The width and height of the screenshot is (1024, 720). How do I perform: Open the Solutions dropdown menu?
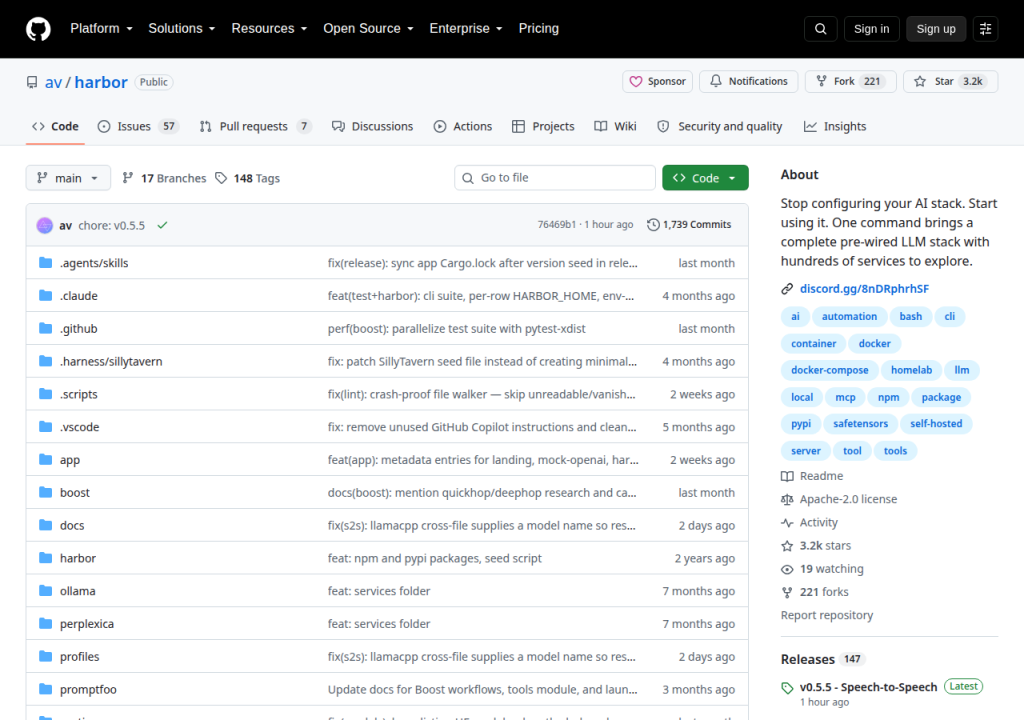click(182, 29)
